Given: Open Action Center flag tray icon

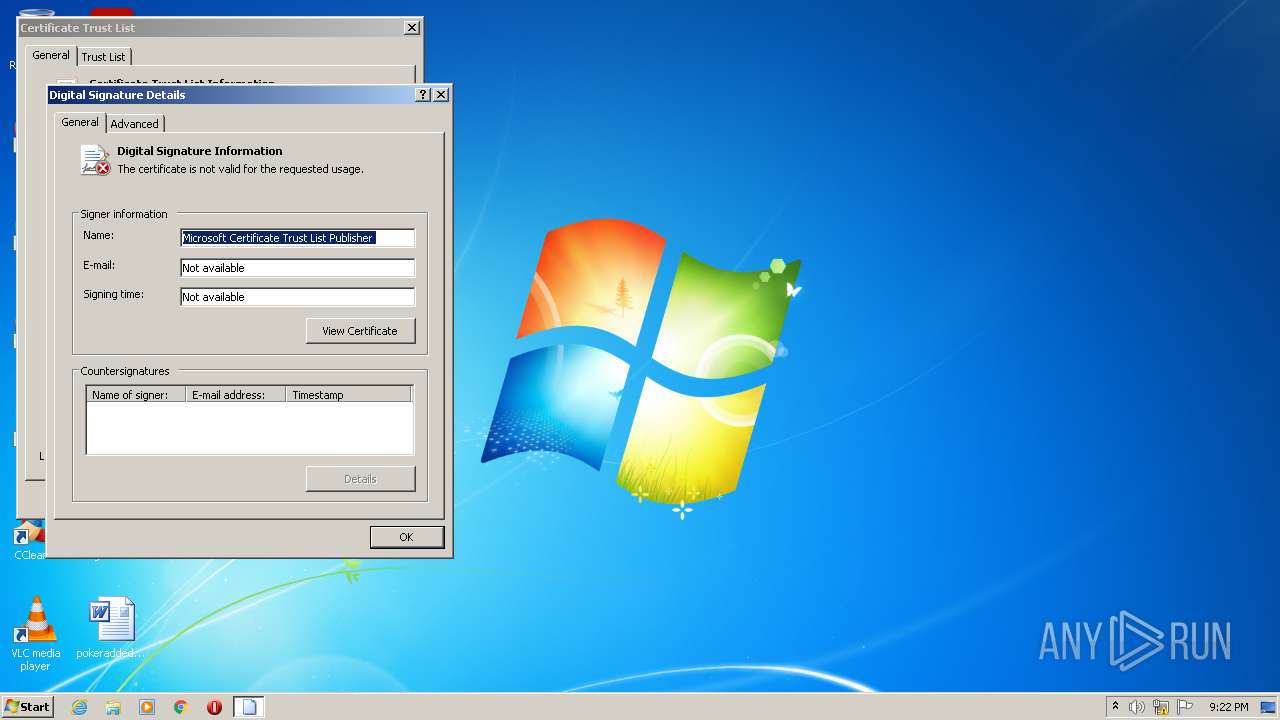Looking at the screenshot, I should coord(1185,707).
